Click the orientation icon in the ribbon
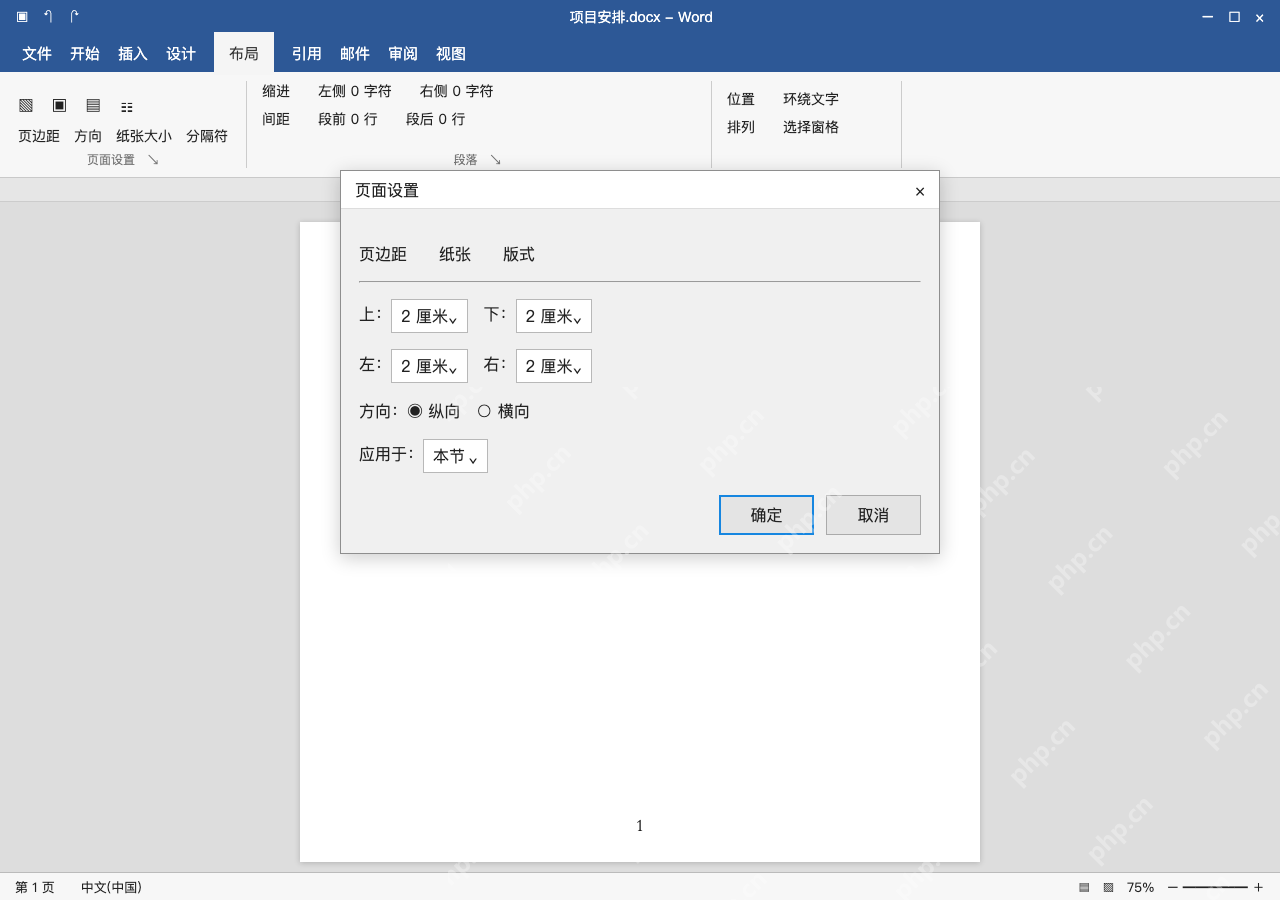 coord(60,105)
